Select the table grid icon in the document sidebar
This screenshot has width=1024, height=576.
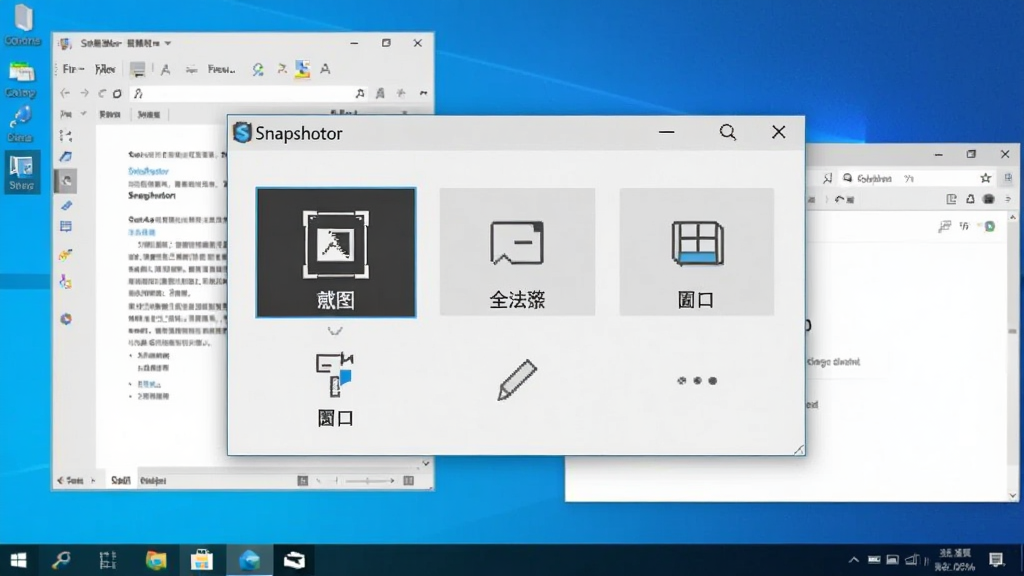coord(66,227)
